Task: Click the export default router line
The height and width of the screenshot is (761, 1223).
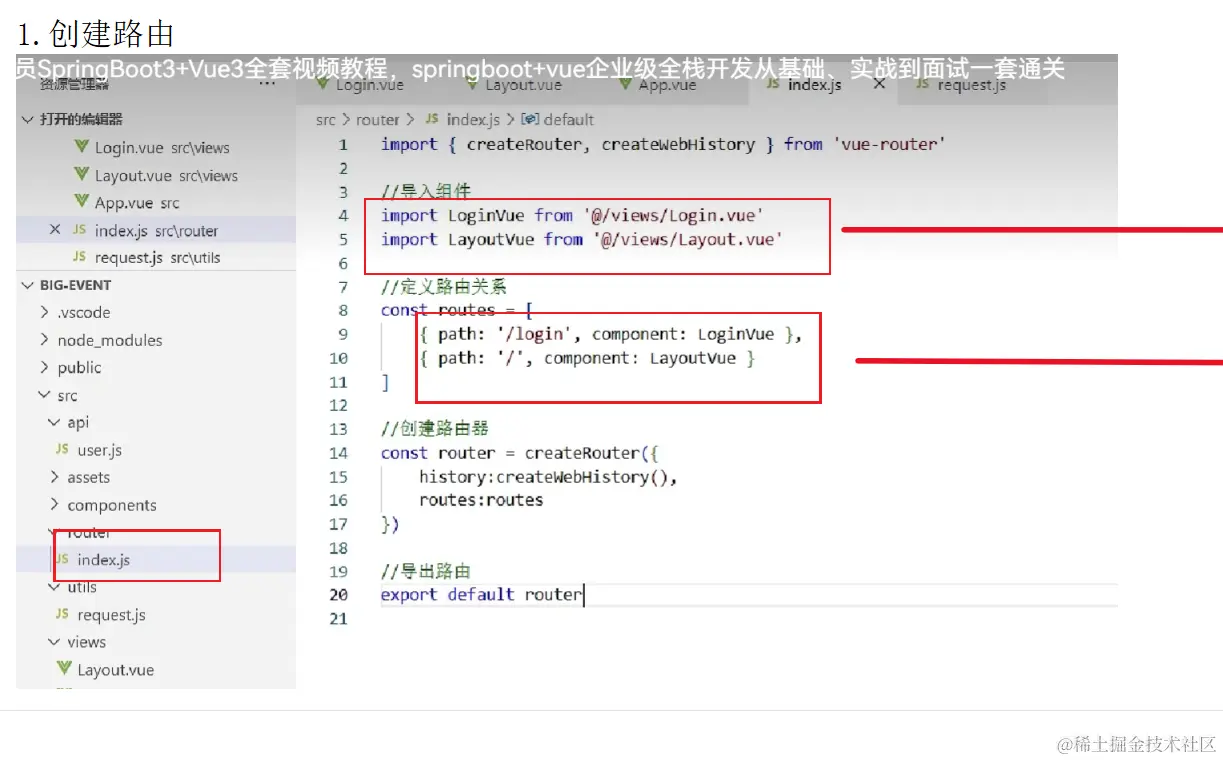Action: 481,595
